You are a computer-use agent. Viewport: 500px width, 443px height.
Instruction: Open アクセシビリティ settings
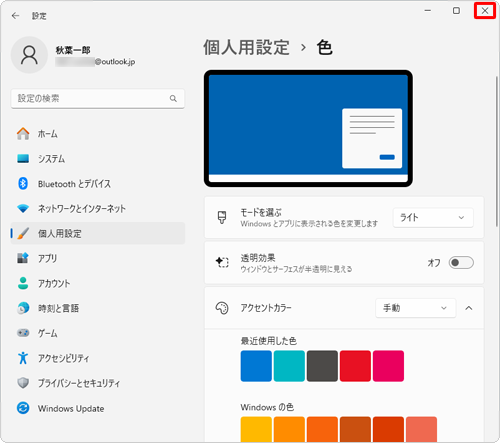98,358
